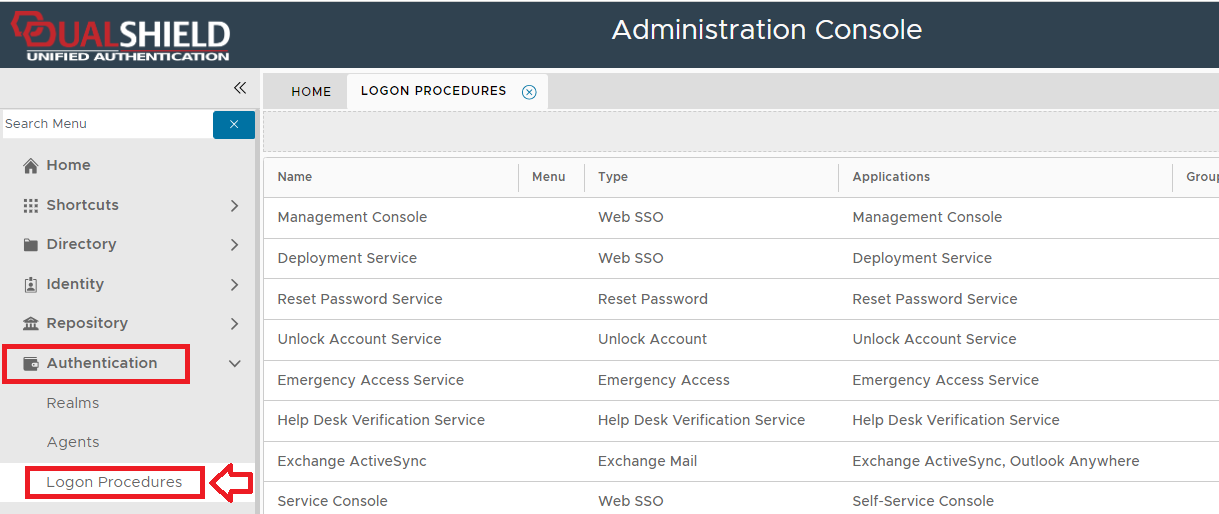The image size is (1219, 514).
Task: Expand the Directory submenu chevron
Action: coord(235,245)
